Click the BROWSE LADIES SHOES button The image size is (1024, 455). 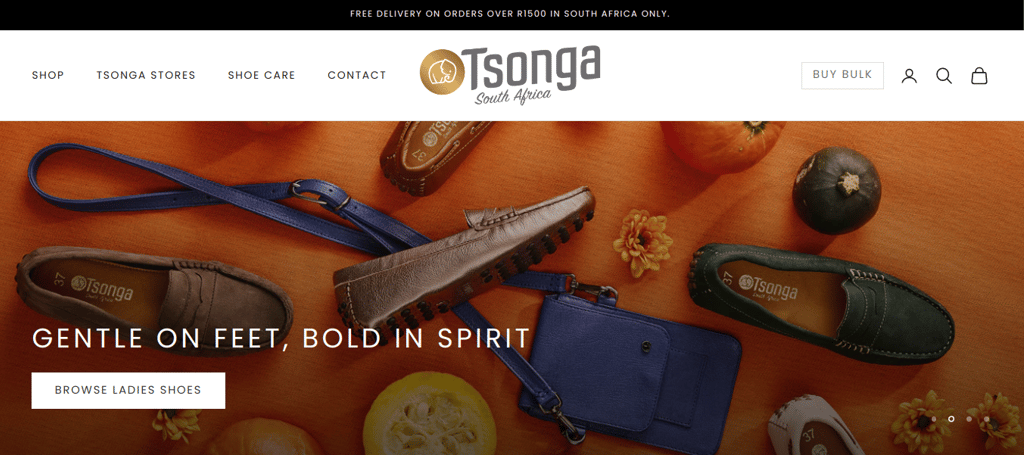(128, 390)
